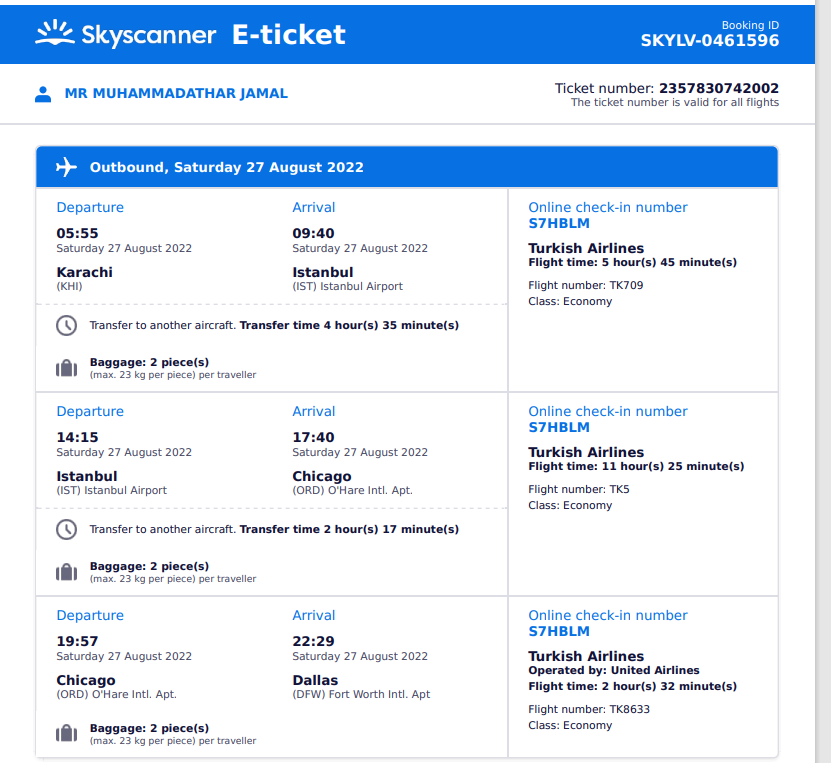Click the check-in number for flight TK5
Screen dimensions: 831x763
[x=559, y=428]
